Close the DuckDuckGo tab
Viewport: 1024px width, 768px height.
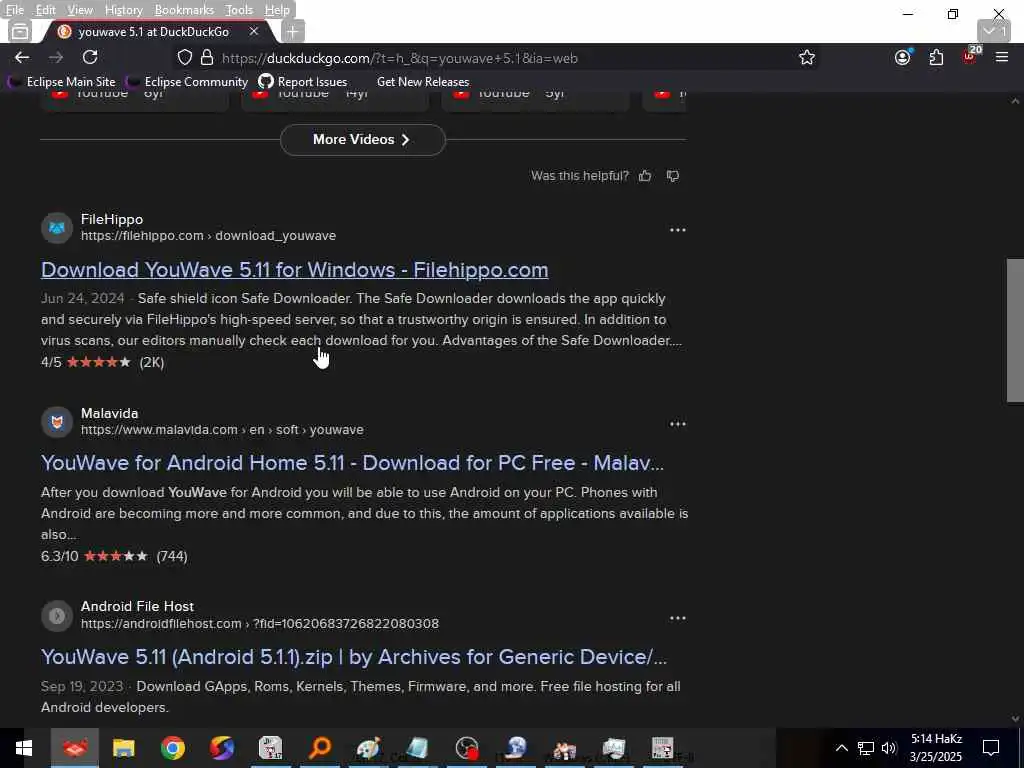(254, 31)
